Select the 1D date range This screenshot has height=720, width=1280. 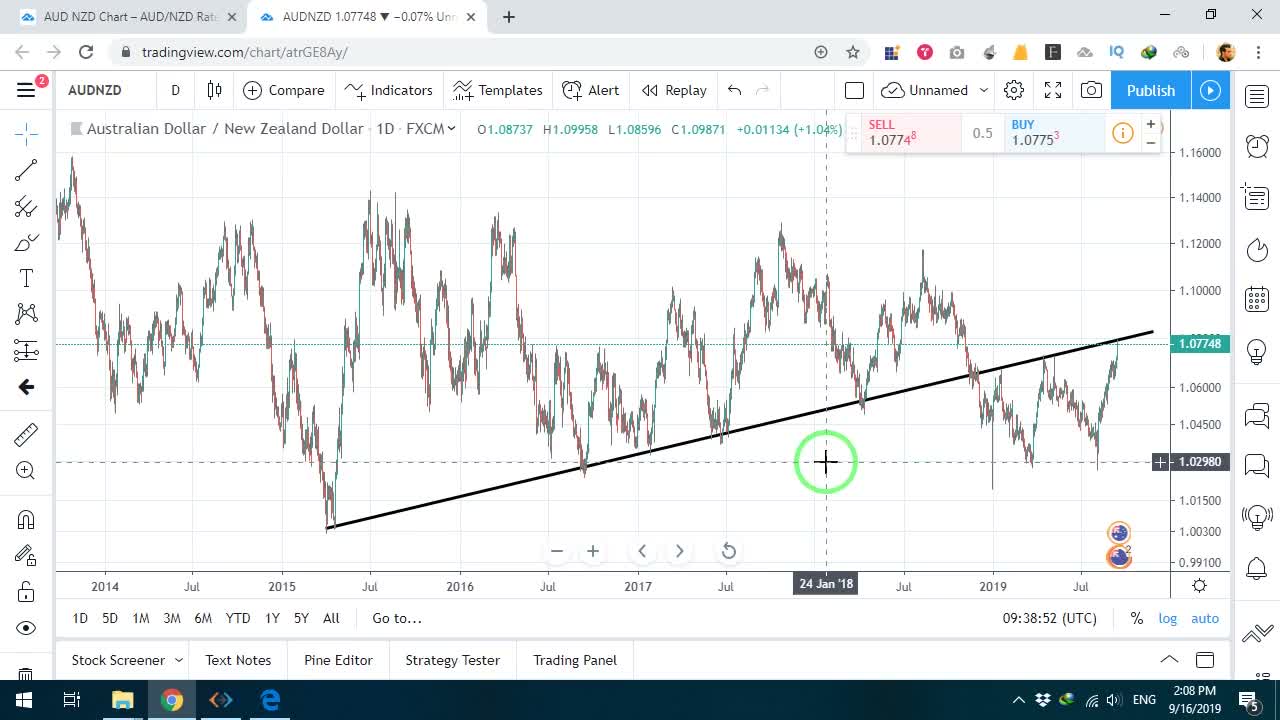(80, 618)
